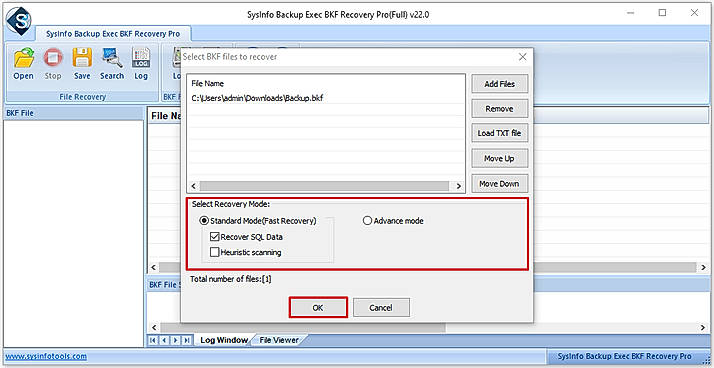Open the Log toolbar icon

point(141,64)
